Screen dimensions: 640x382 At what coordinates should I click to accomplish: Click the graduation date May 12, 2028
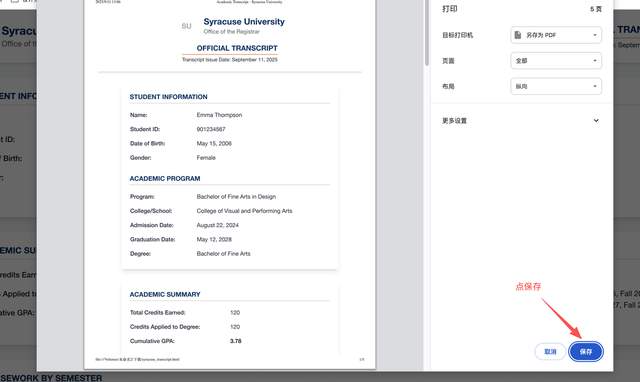coord(214,239)
